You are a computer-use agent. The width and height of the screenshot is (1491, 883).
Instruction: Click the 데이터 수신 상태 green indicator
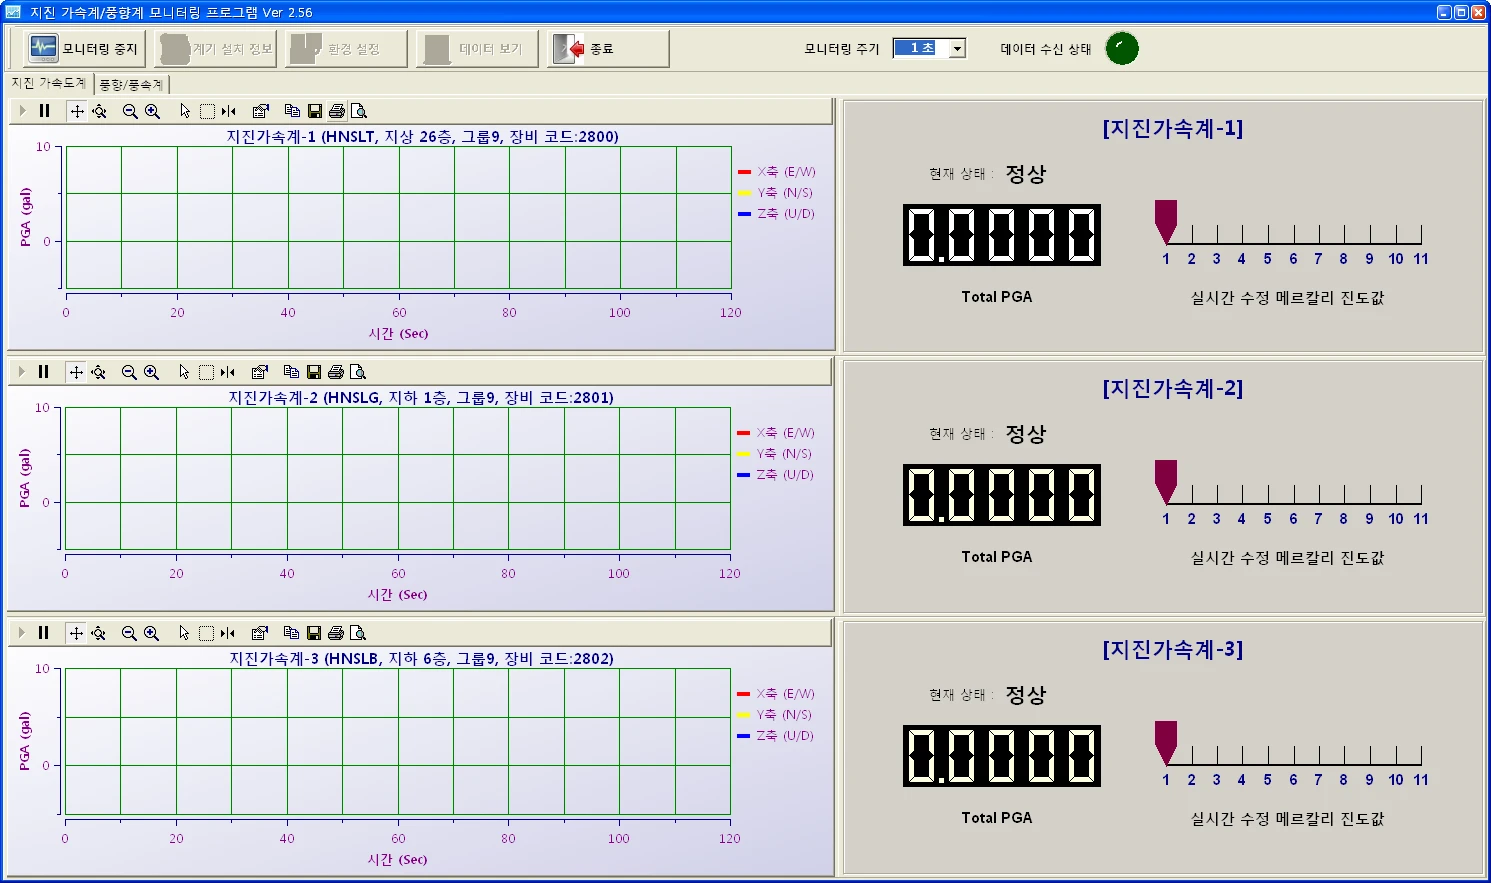[1122, 48]
